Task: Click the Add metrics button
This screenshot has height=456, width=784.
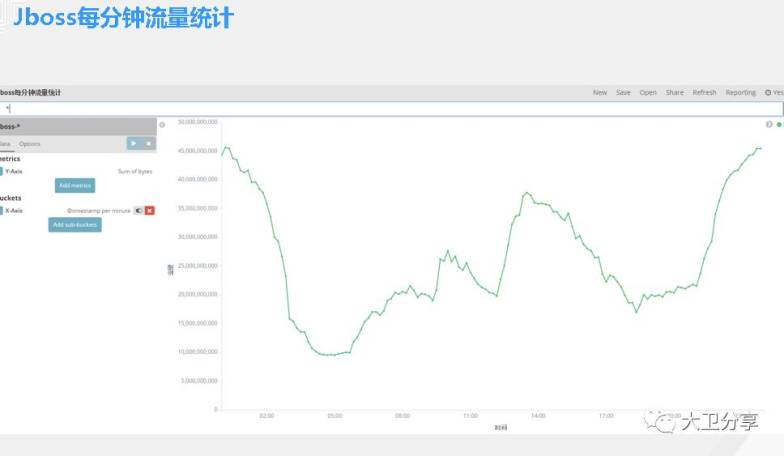Action: (x=75, y=186)
